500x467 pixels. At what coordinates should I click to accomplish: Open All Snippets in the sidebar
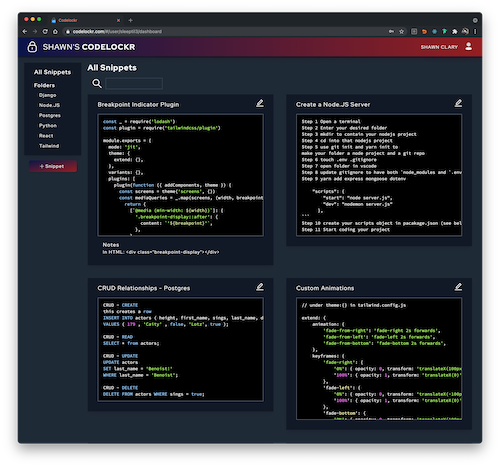click(x=52, y=72)
